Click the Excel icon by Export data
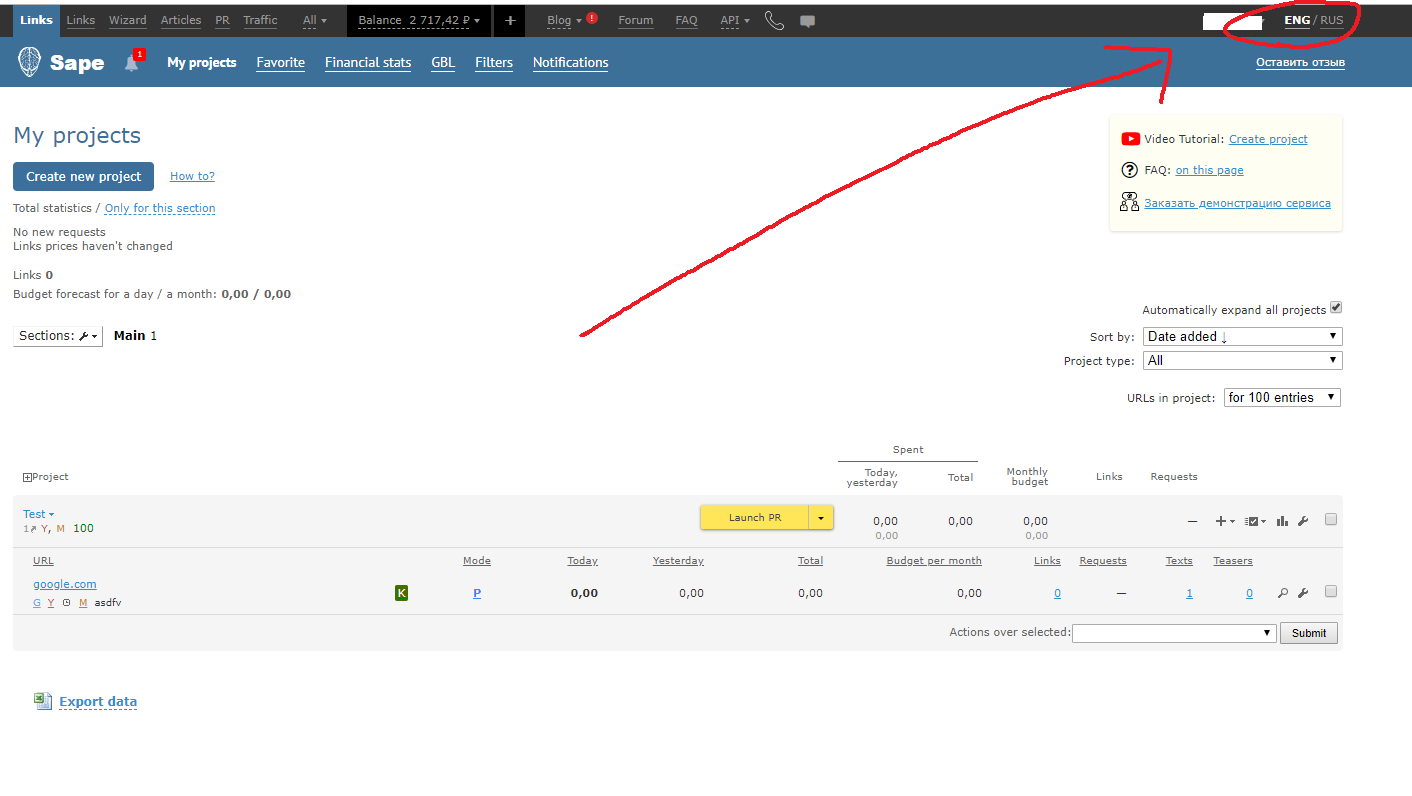The image size is (1412, 796). click(43, 701)
